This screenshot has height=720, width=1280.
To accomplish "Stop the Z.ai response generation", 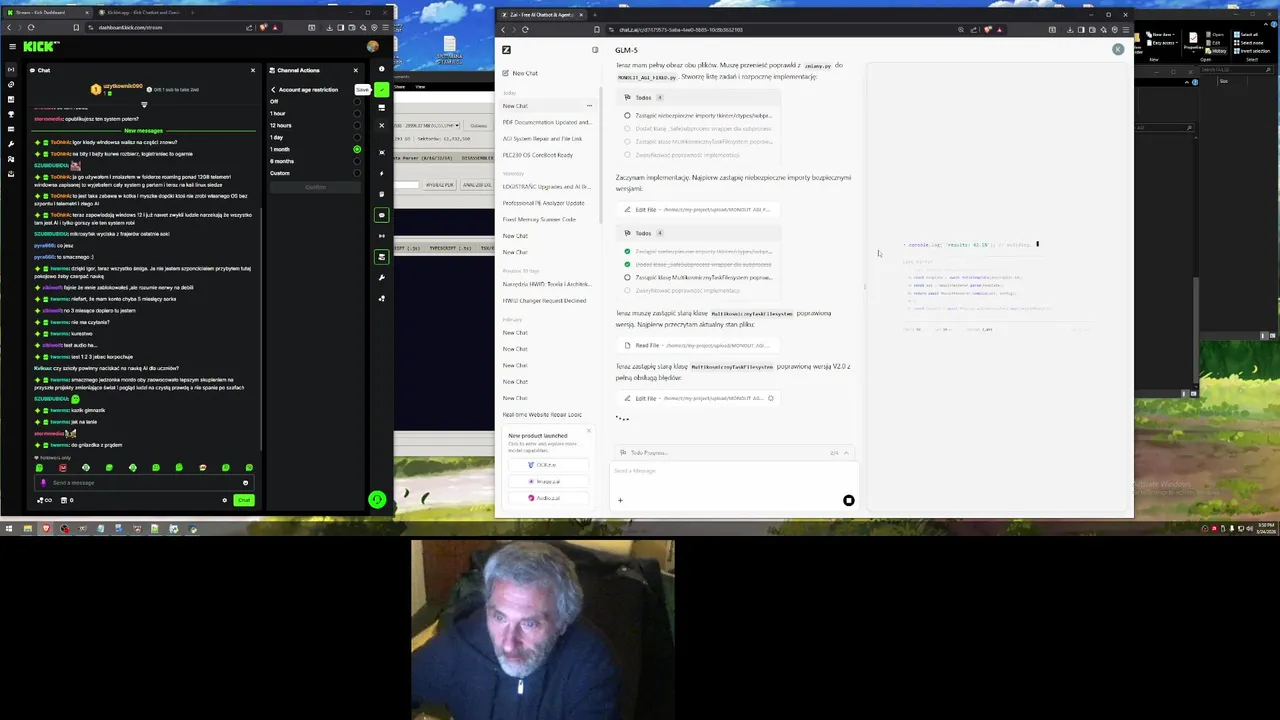I will (848, 500).
